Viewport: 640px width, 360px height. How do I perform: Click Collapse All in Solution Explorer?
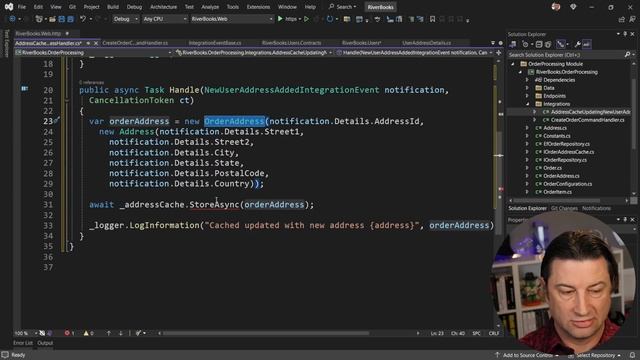539,44
